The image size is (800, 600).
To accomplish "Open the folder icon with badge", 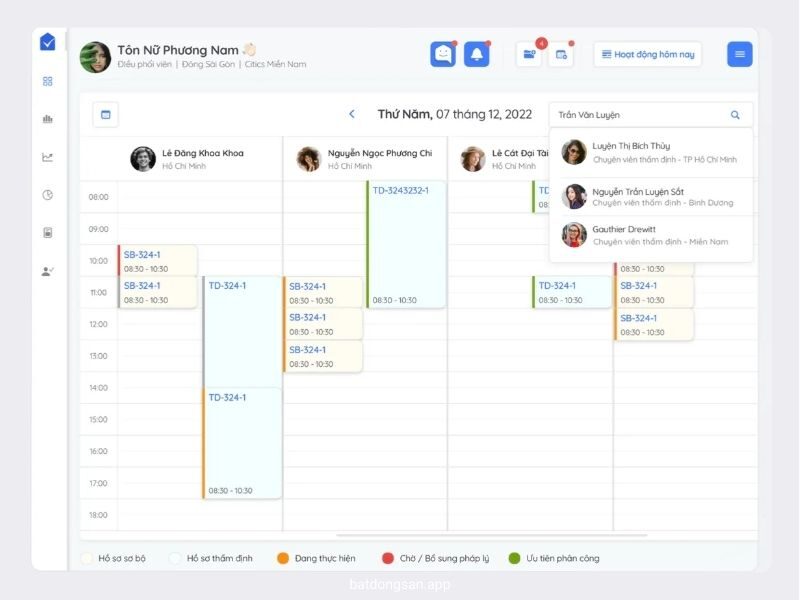I will (x=529, y=54).
